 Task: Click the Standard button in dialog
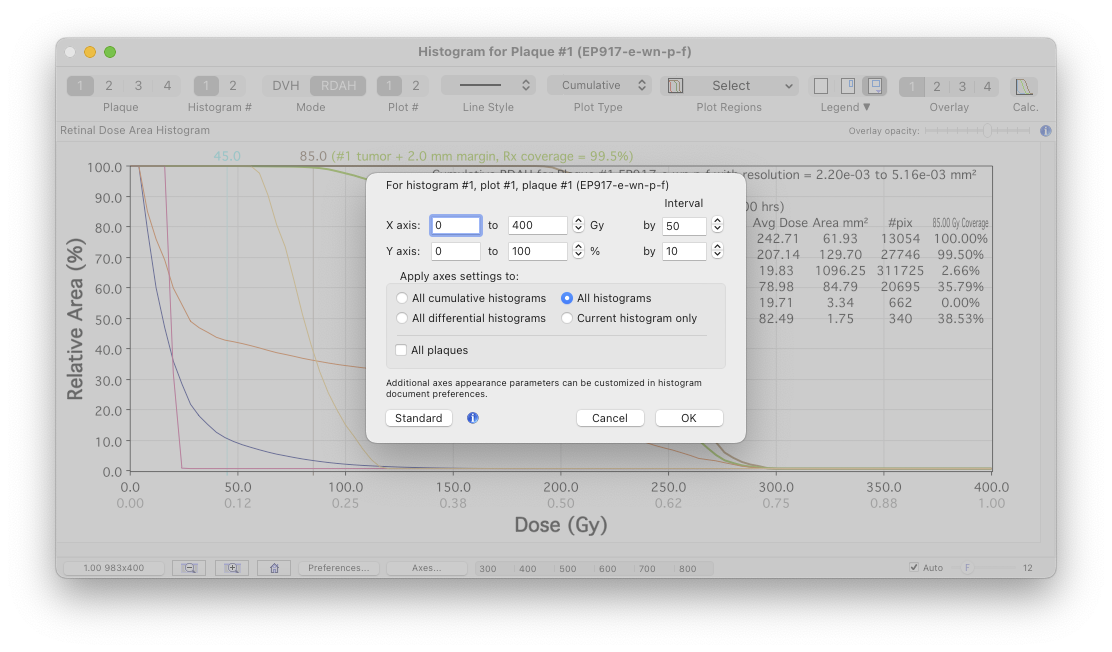(418, 418)
